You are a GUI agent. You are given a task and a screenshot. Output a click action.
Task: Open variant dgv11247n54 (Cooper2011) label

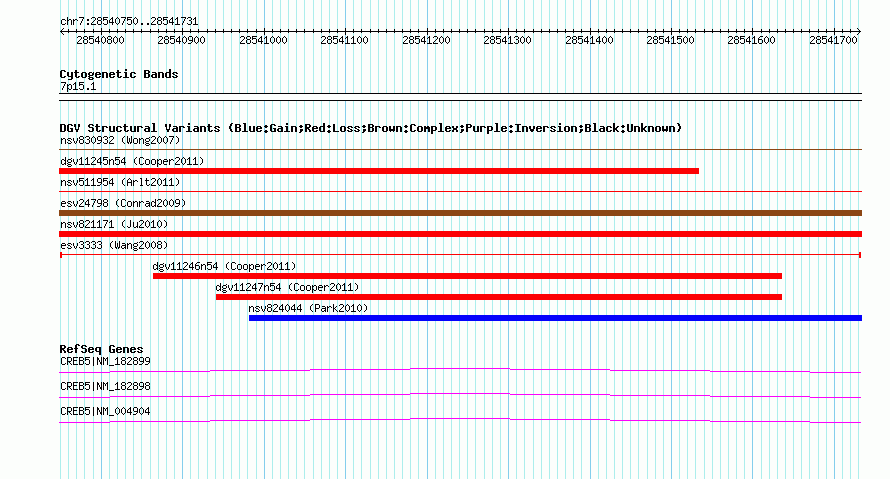287,287
